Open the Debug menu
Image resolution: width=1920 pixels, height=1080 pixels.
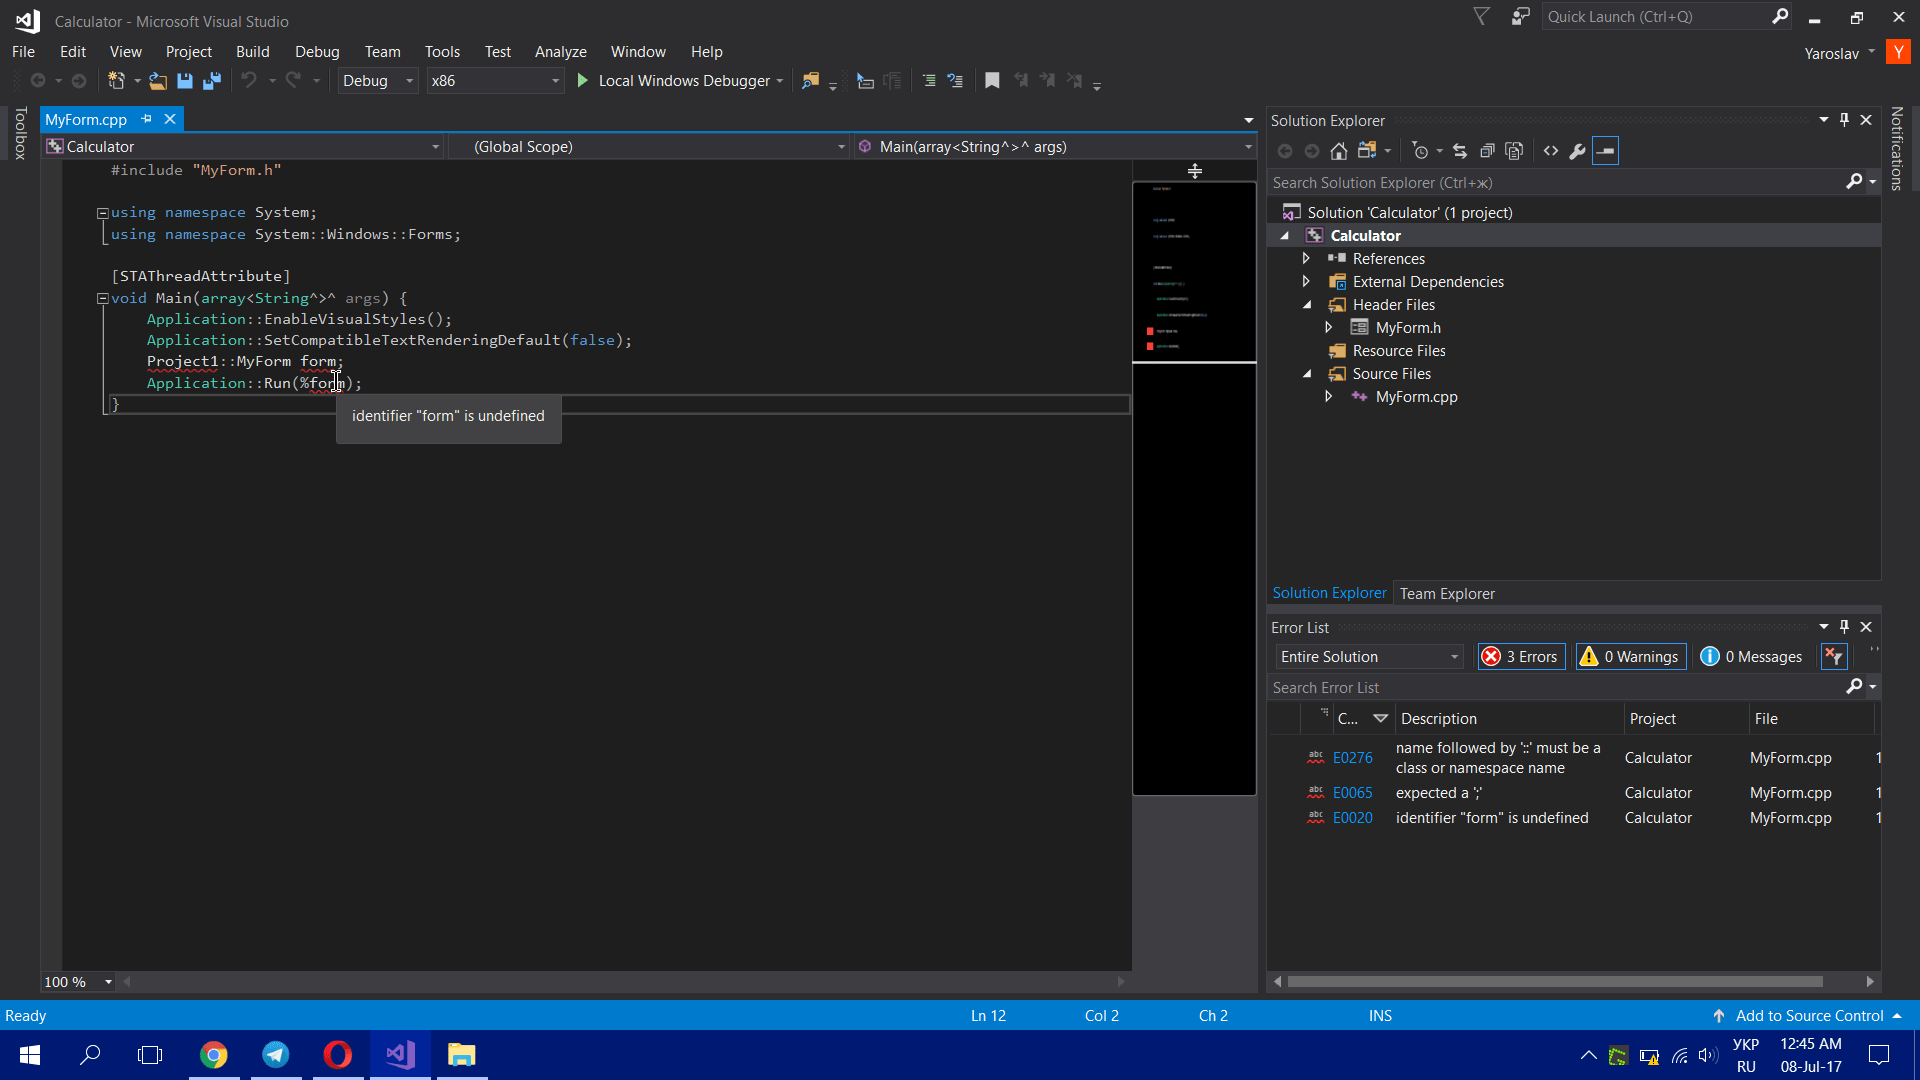316,51
